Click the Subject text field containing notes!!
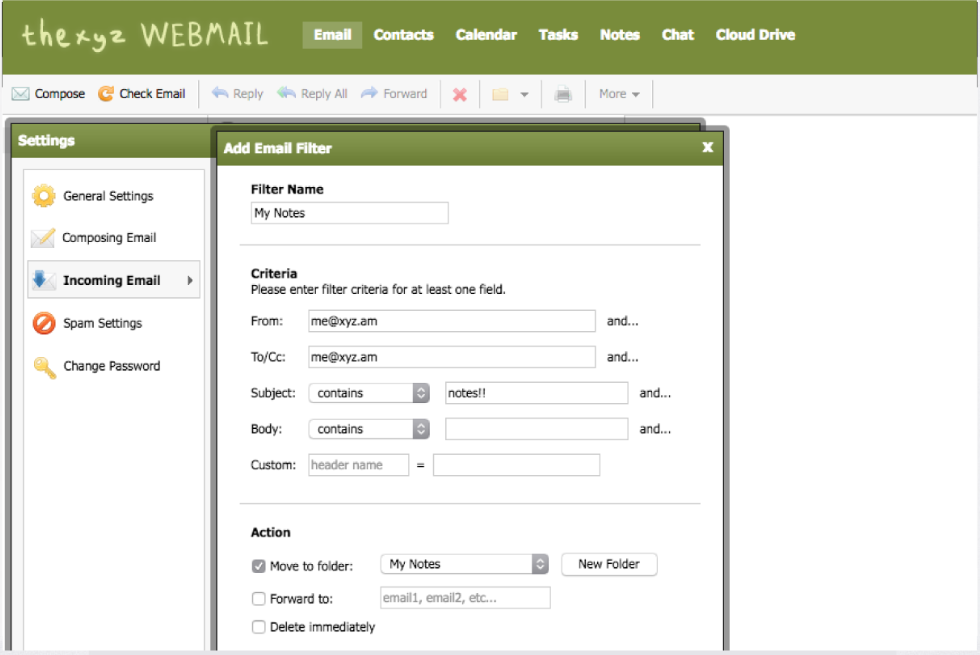This screenshot has width=980, height=655. (x=536, y=393)
